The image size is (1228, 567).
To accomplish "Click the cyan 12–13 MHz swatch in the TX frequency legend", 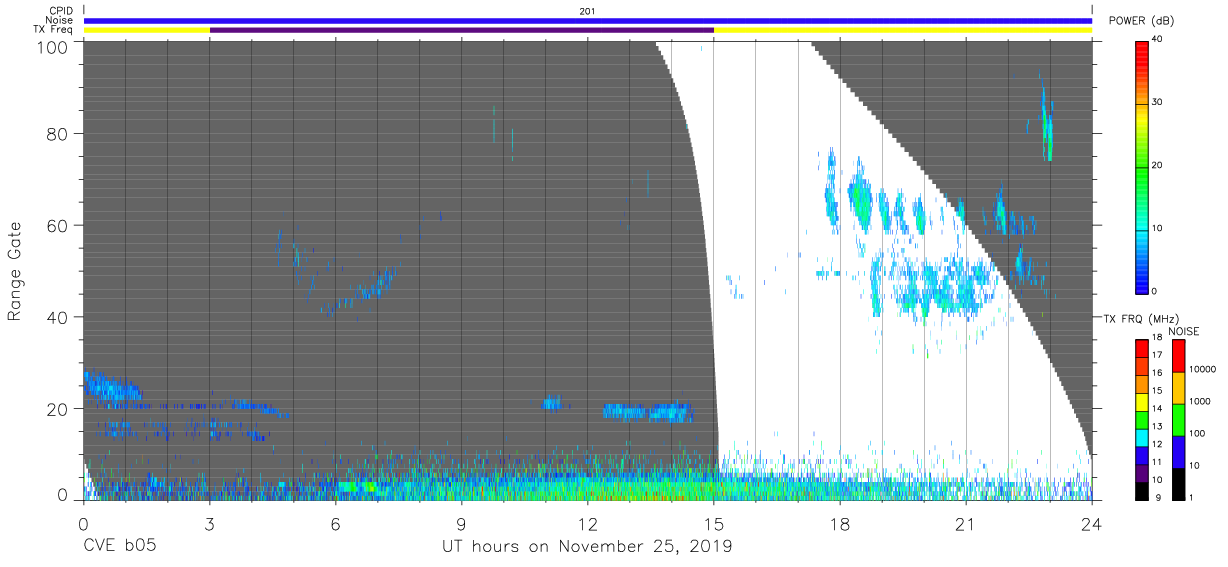I will (1141, 436).
